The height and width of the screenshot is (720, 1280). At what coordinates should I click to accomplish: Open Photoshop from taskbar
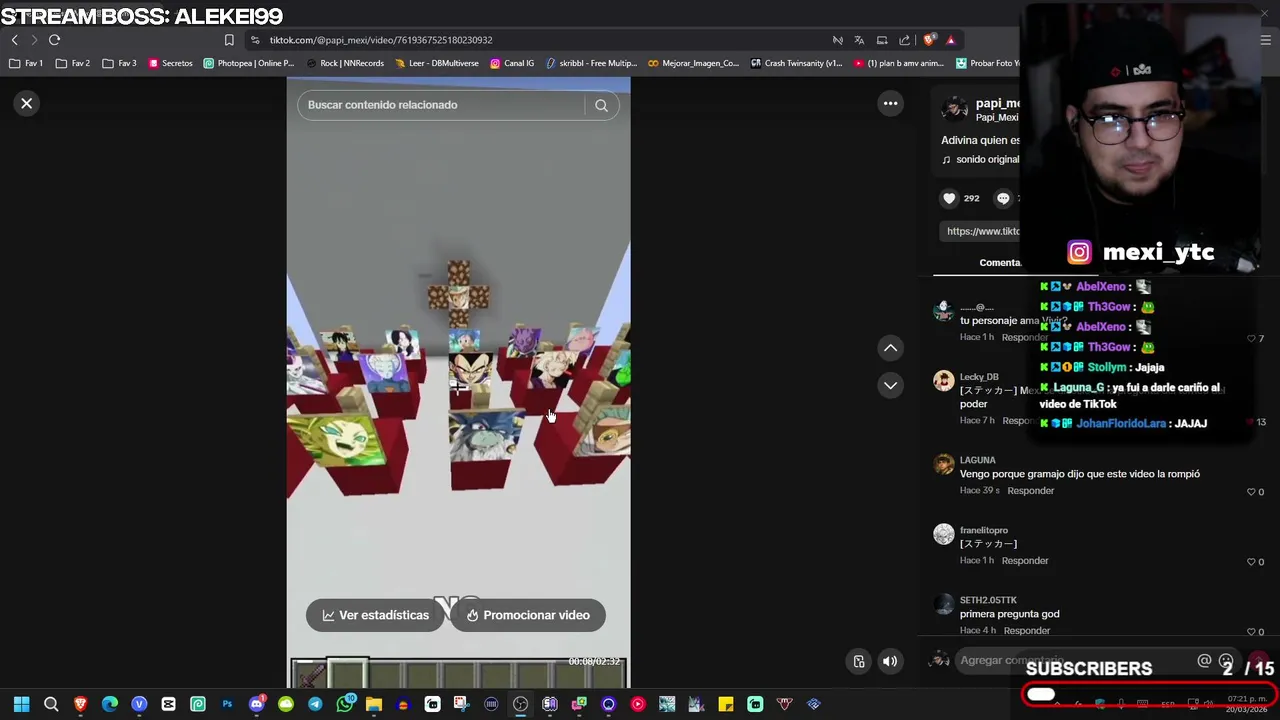pyautogui.click(x=227, y=704)
